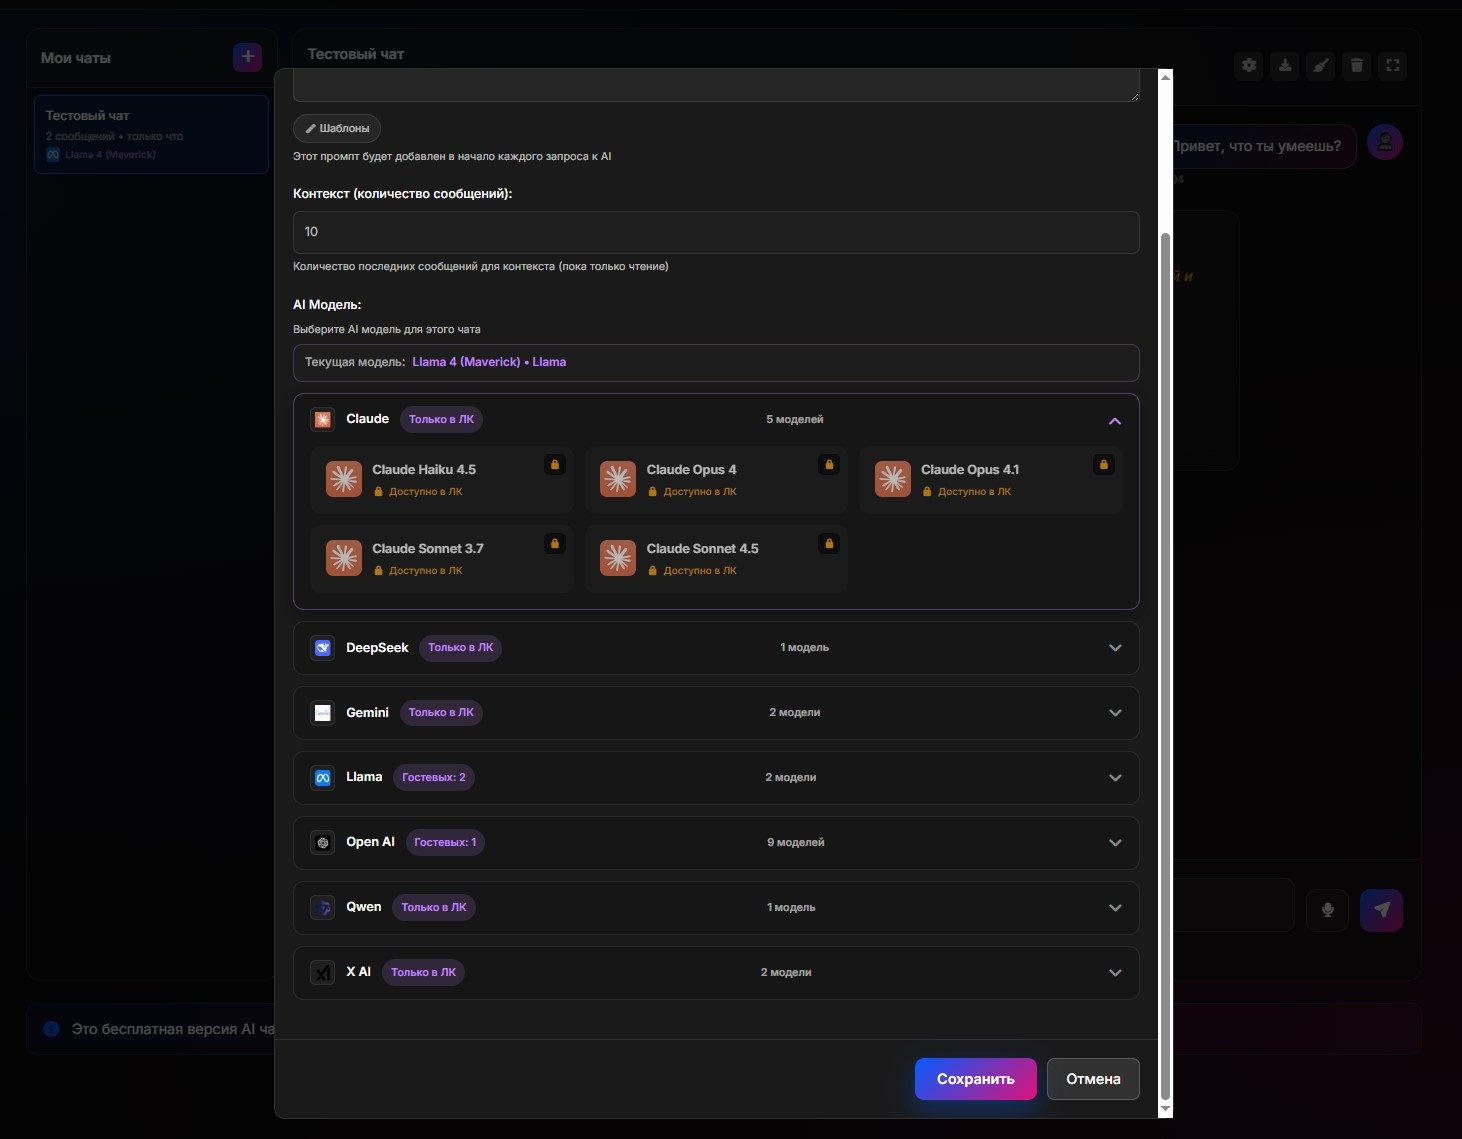
Task: Click the delete chat trash icon
Action: [x=1357, y=66]
